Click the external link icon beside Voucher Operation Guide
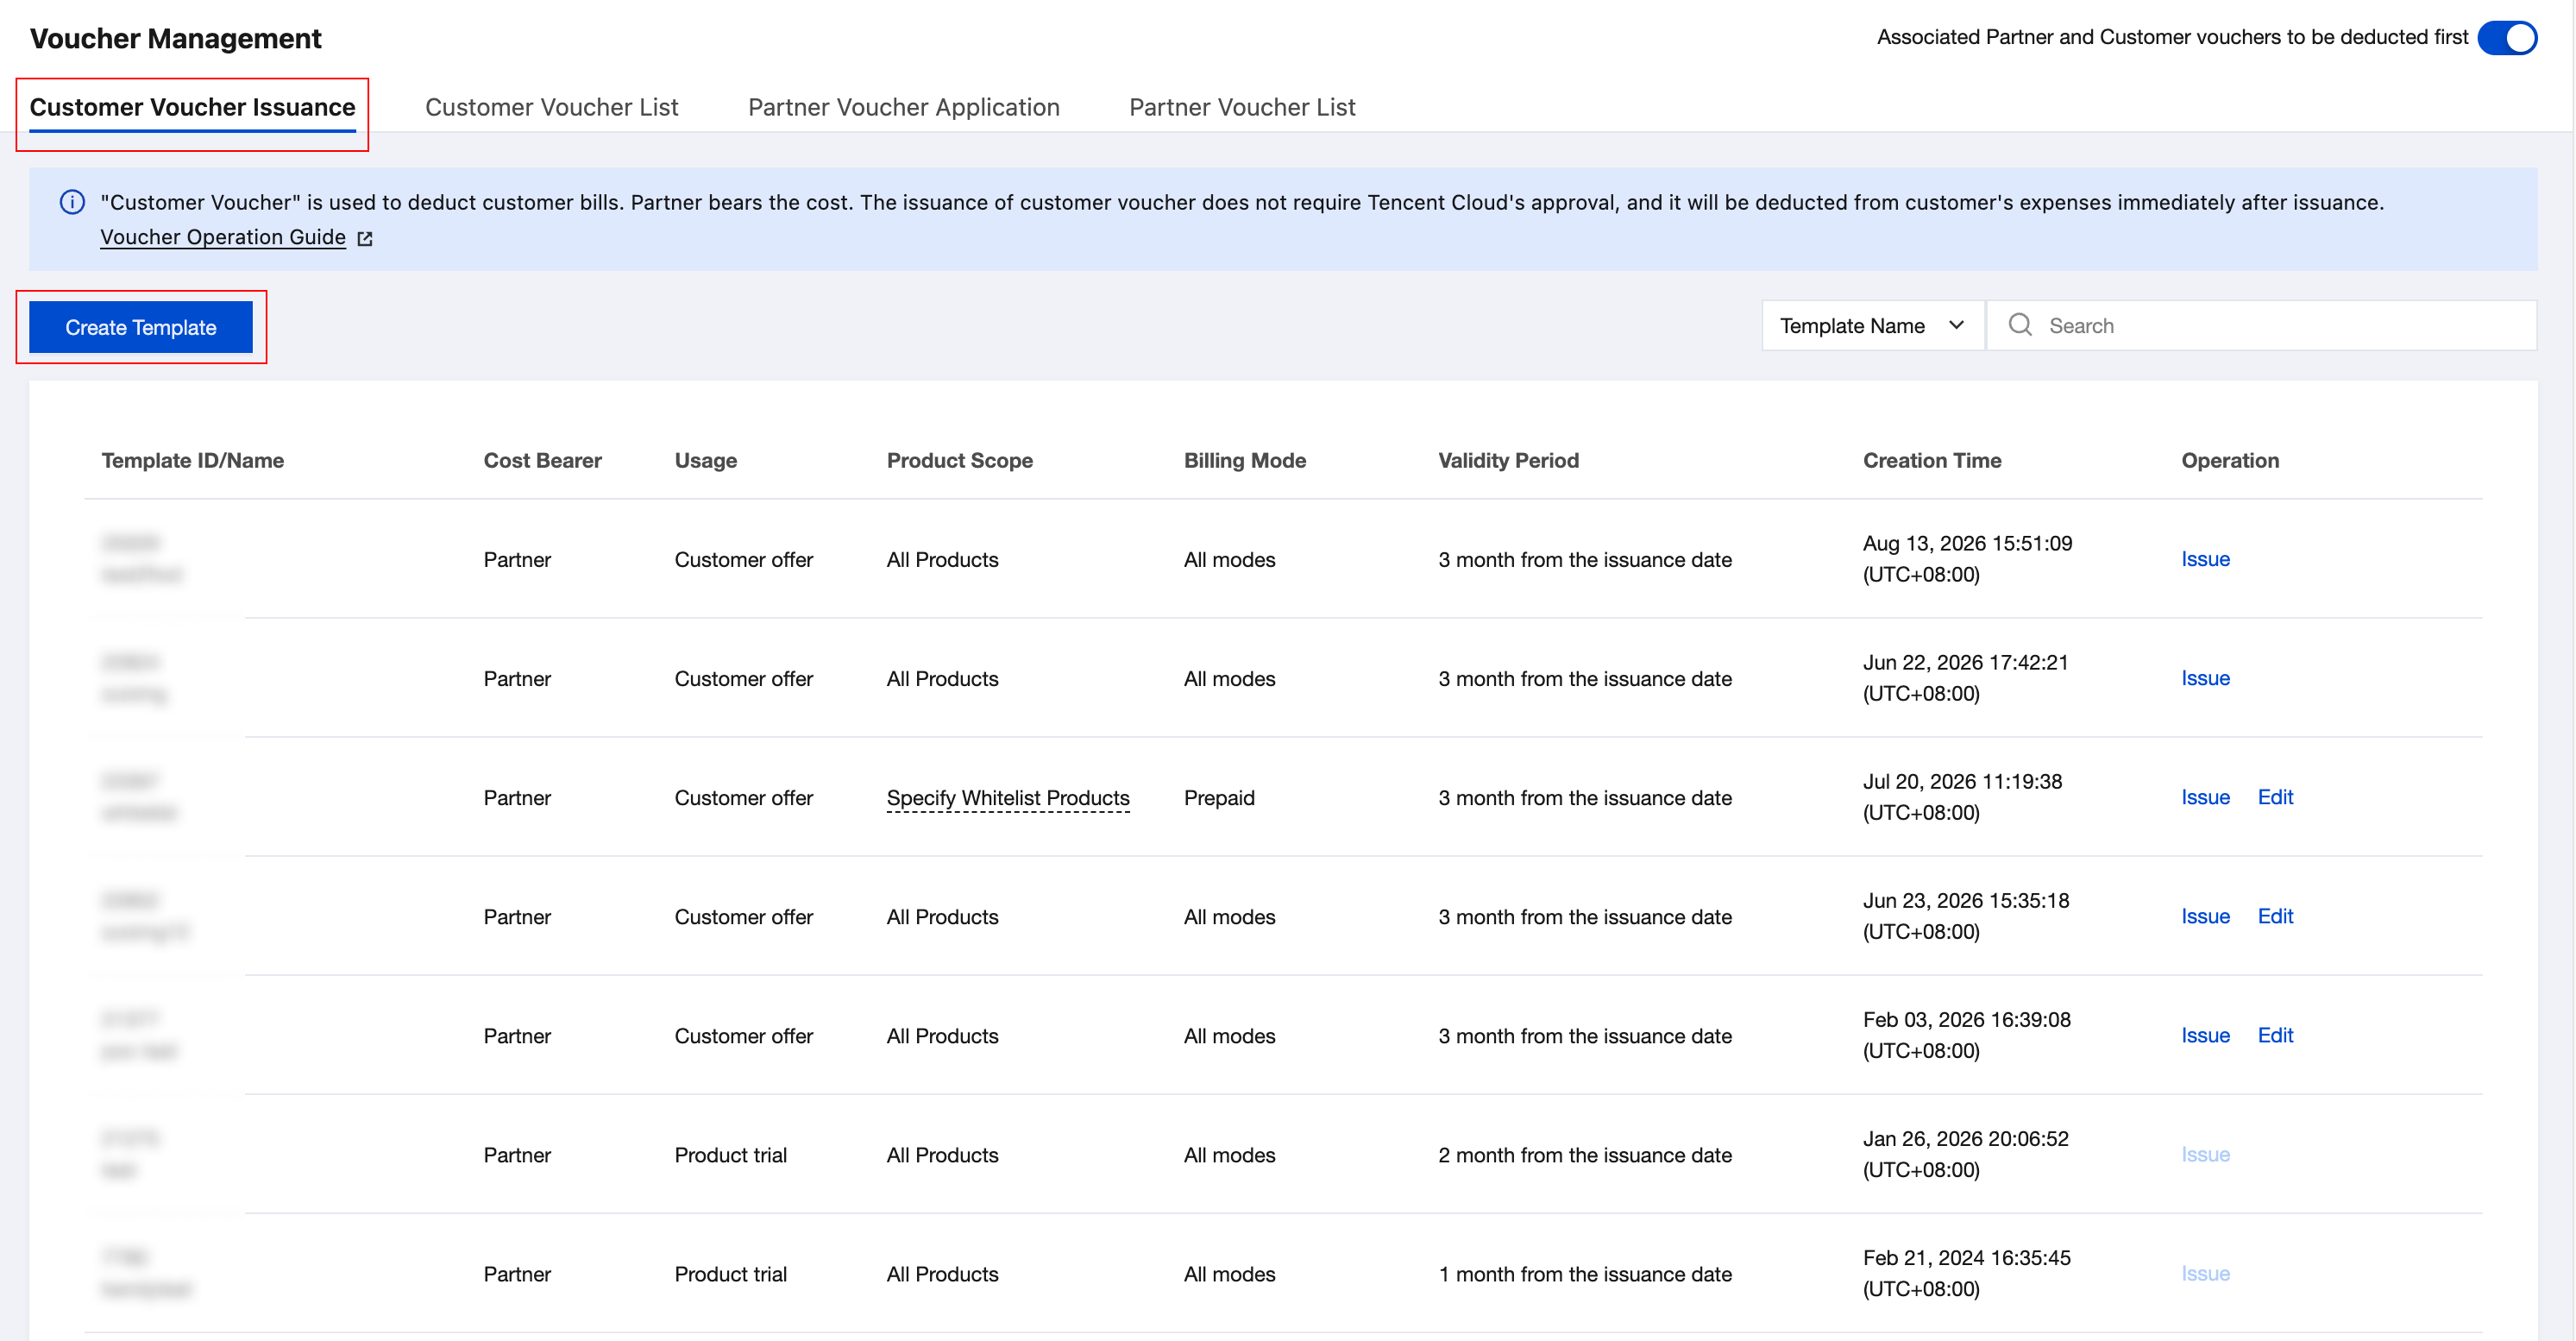This screenshot has height=1341, width=2576. [x=365, y=238]
